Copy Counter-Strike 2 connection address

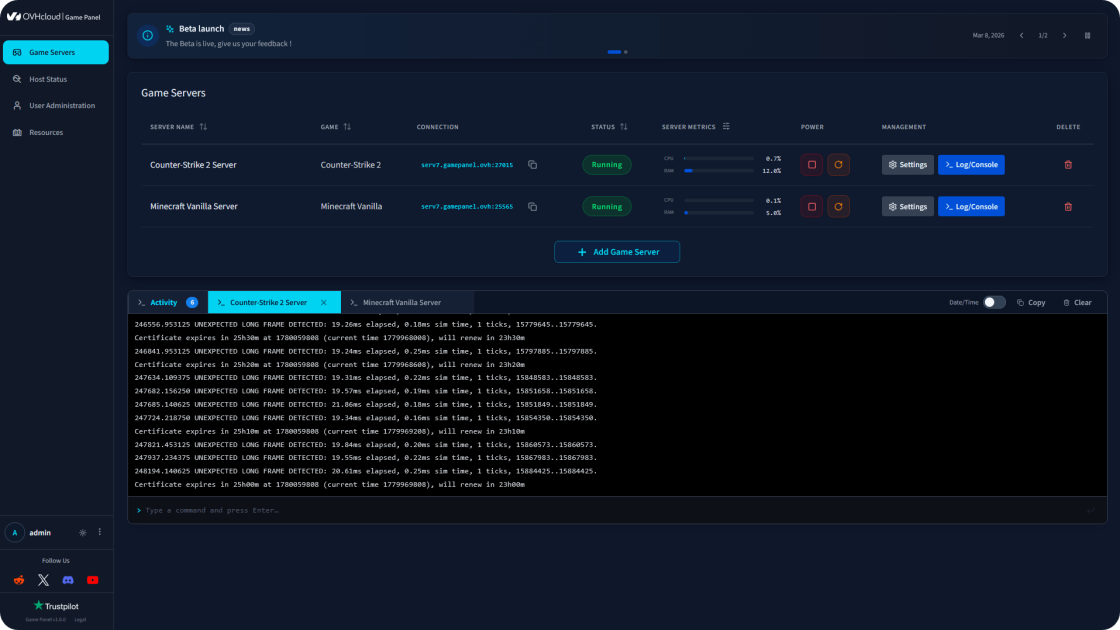click(x=532, y=164)
